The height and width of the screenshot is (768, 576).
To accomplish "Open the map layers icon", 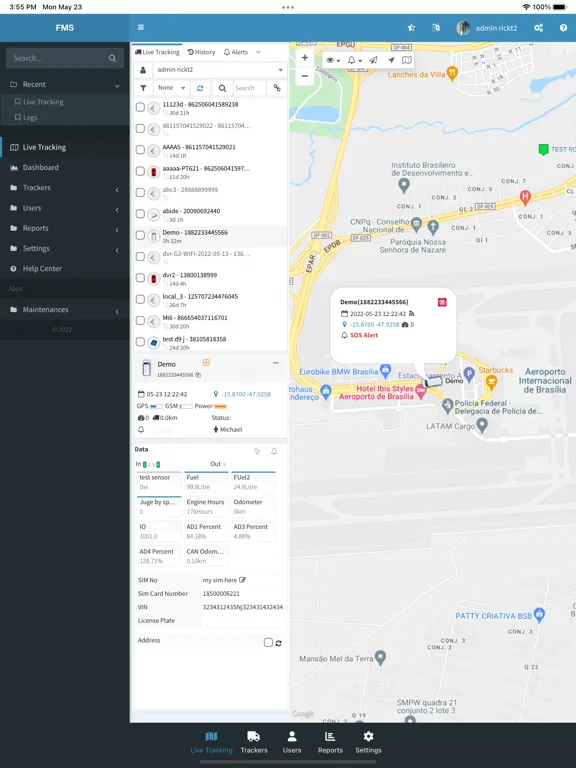I will [407, 60].
